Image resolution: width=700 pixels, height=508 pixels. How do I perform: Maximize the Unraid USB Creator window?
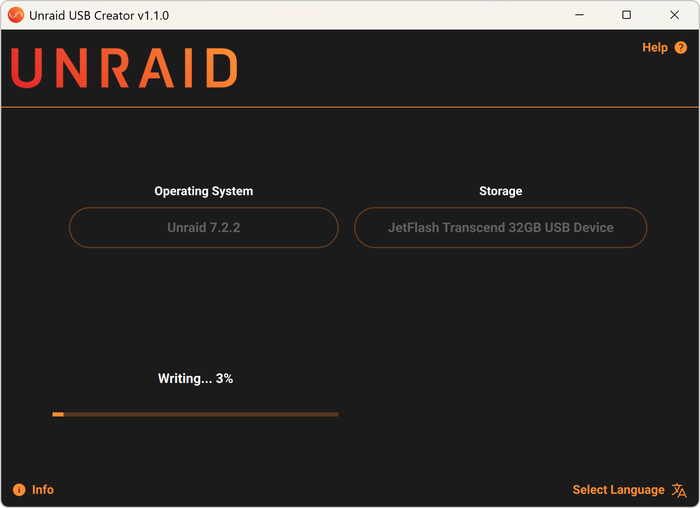[626, 15]
